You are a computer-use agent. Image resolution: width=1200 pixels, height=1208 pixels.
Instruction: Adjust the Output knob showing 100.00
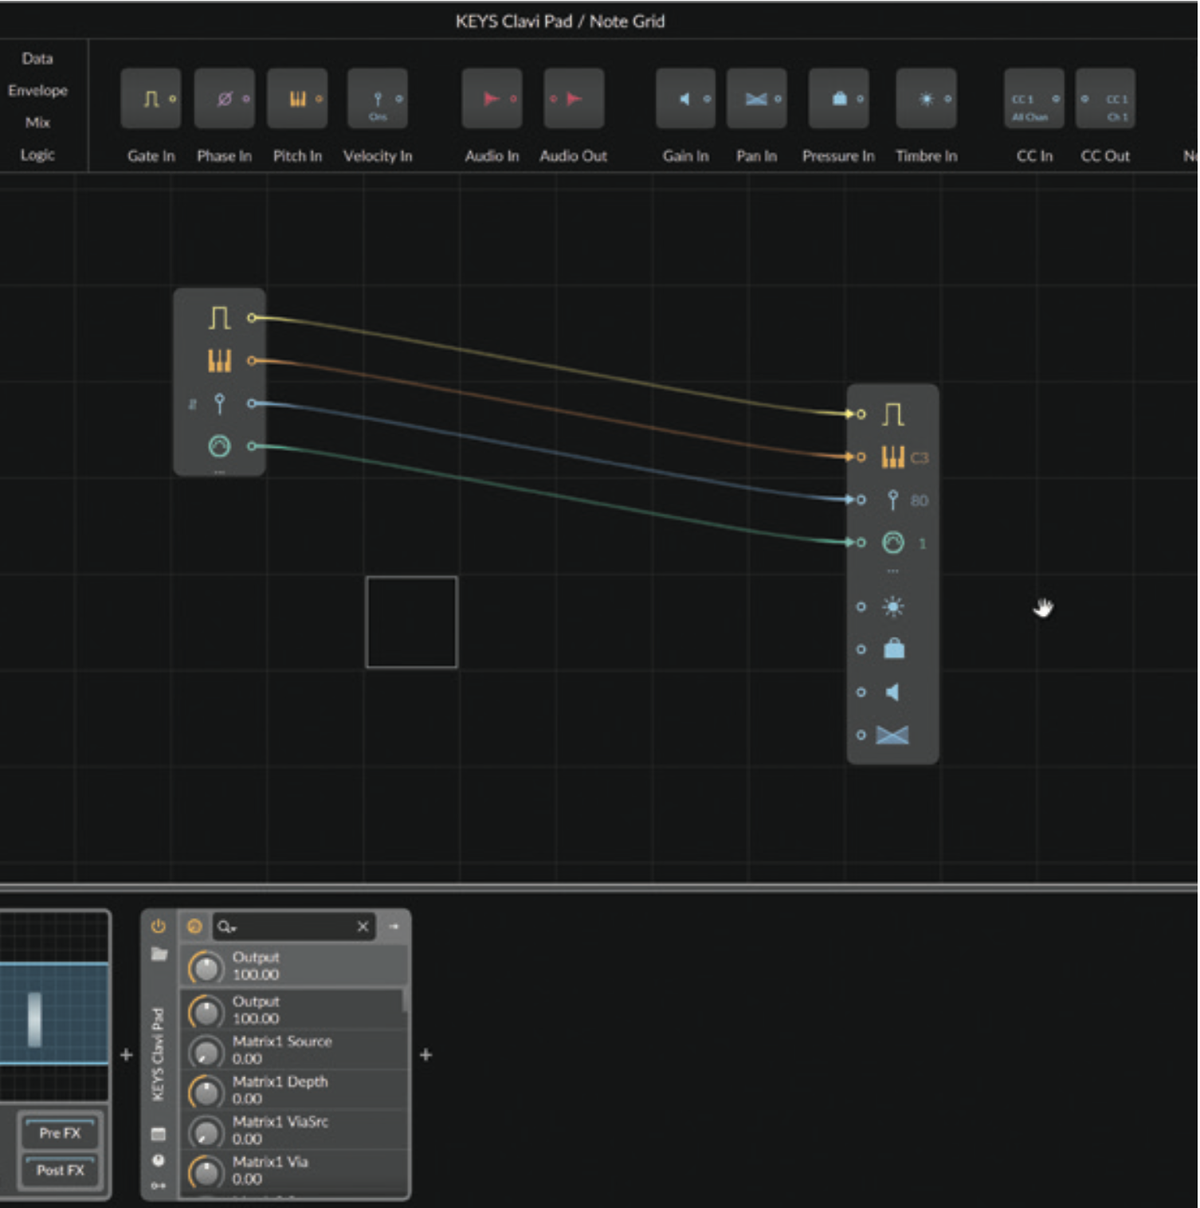(x=206, y=966)
